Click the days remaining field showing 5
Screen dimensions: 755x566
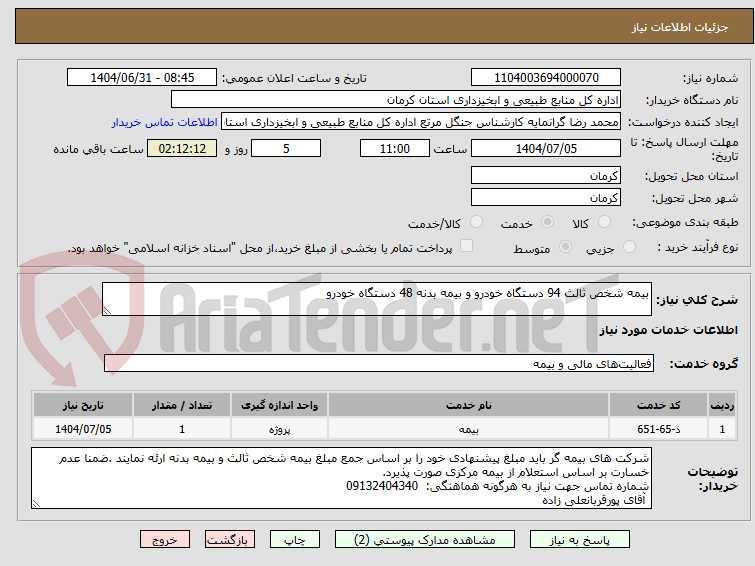(286, 148)
